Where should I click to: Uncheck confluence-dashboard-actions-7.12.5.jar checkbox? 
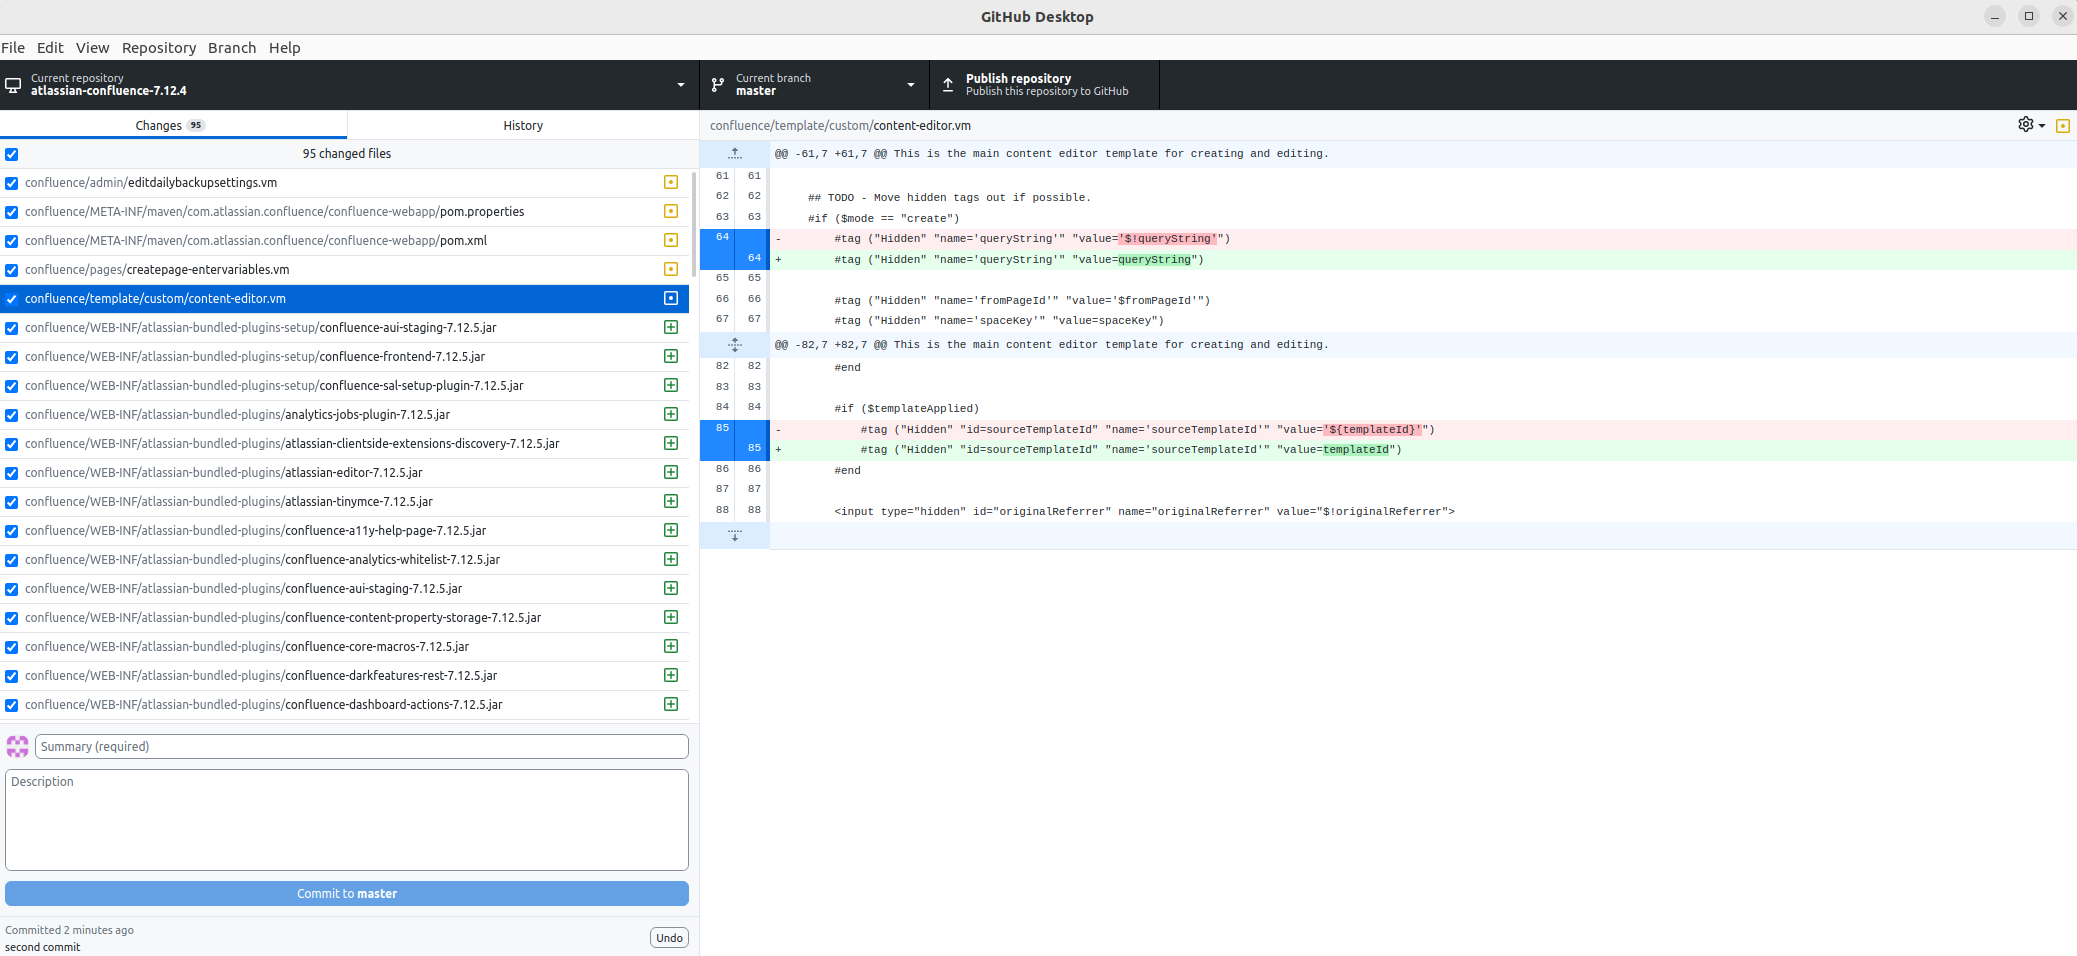(x=12, y=705)
